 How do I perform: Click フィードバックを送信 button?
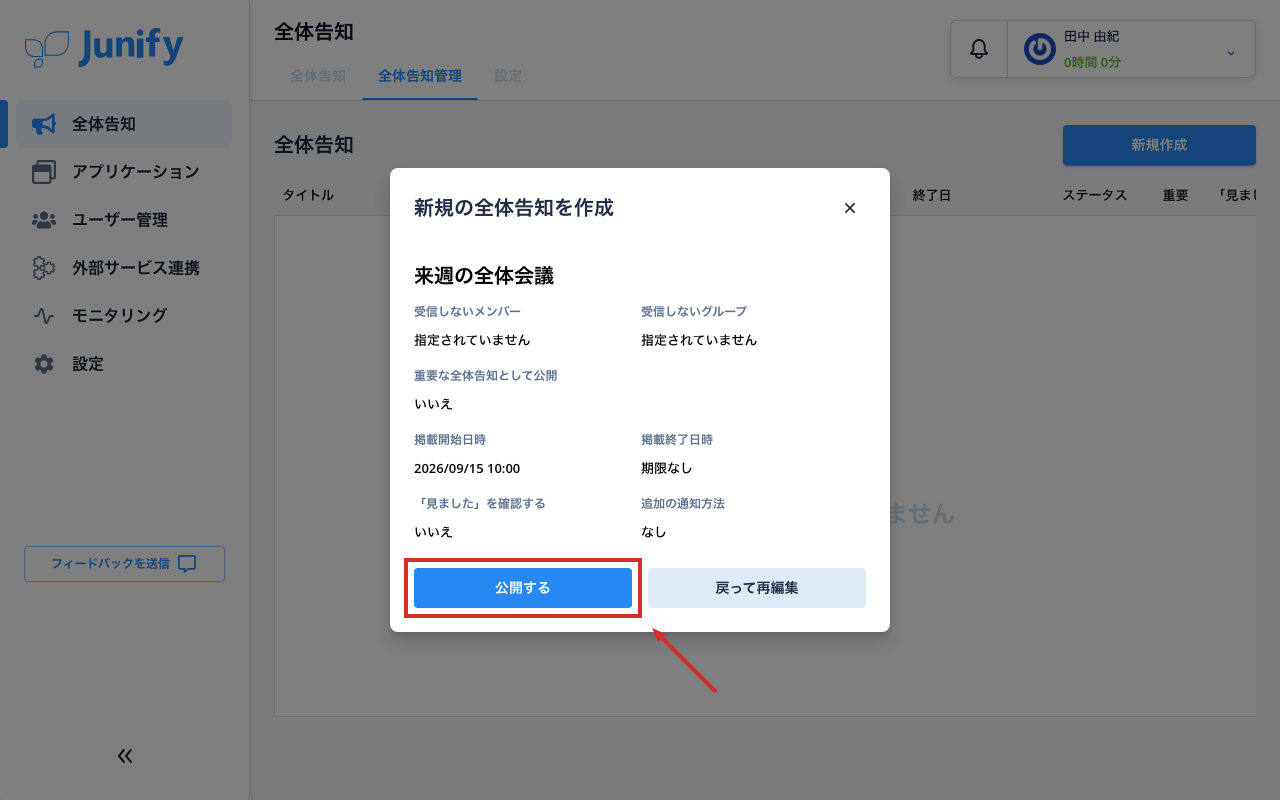pyautogui.click(x=124, y=564)
